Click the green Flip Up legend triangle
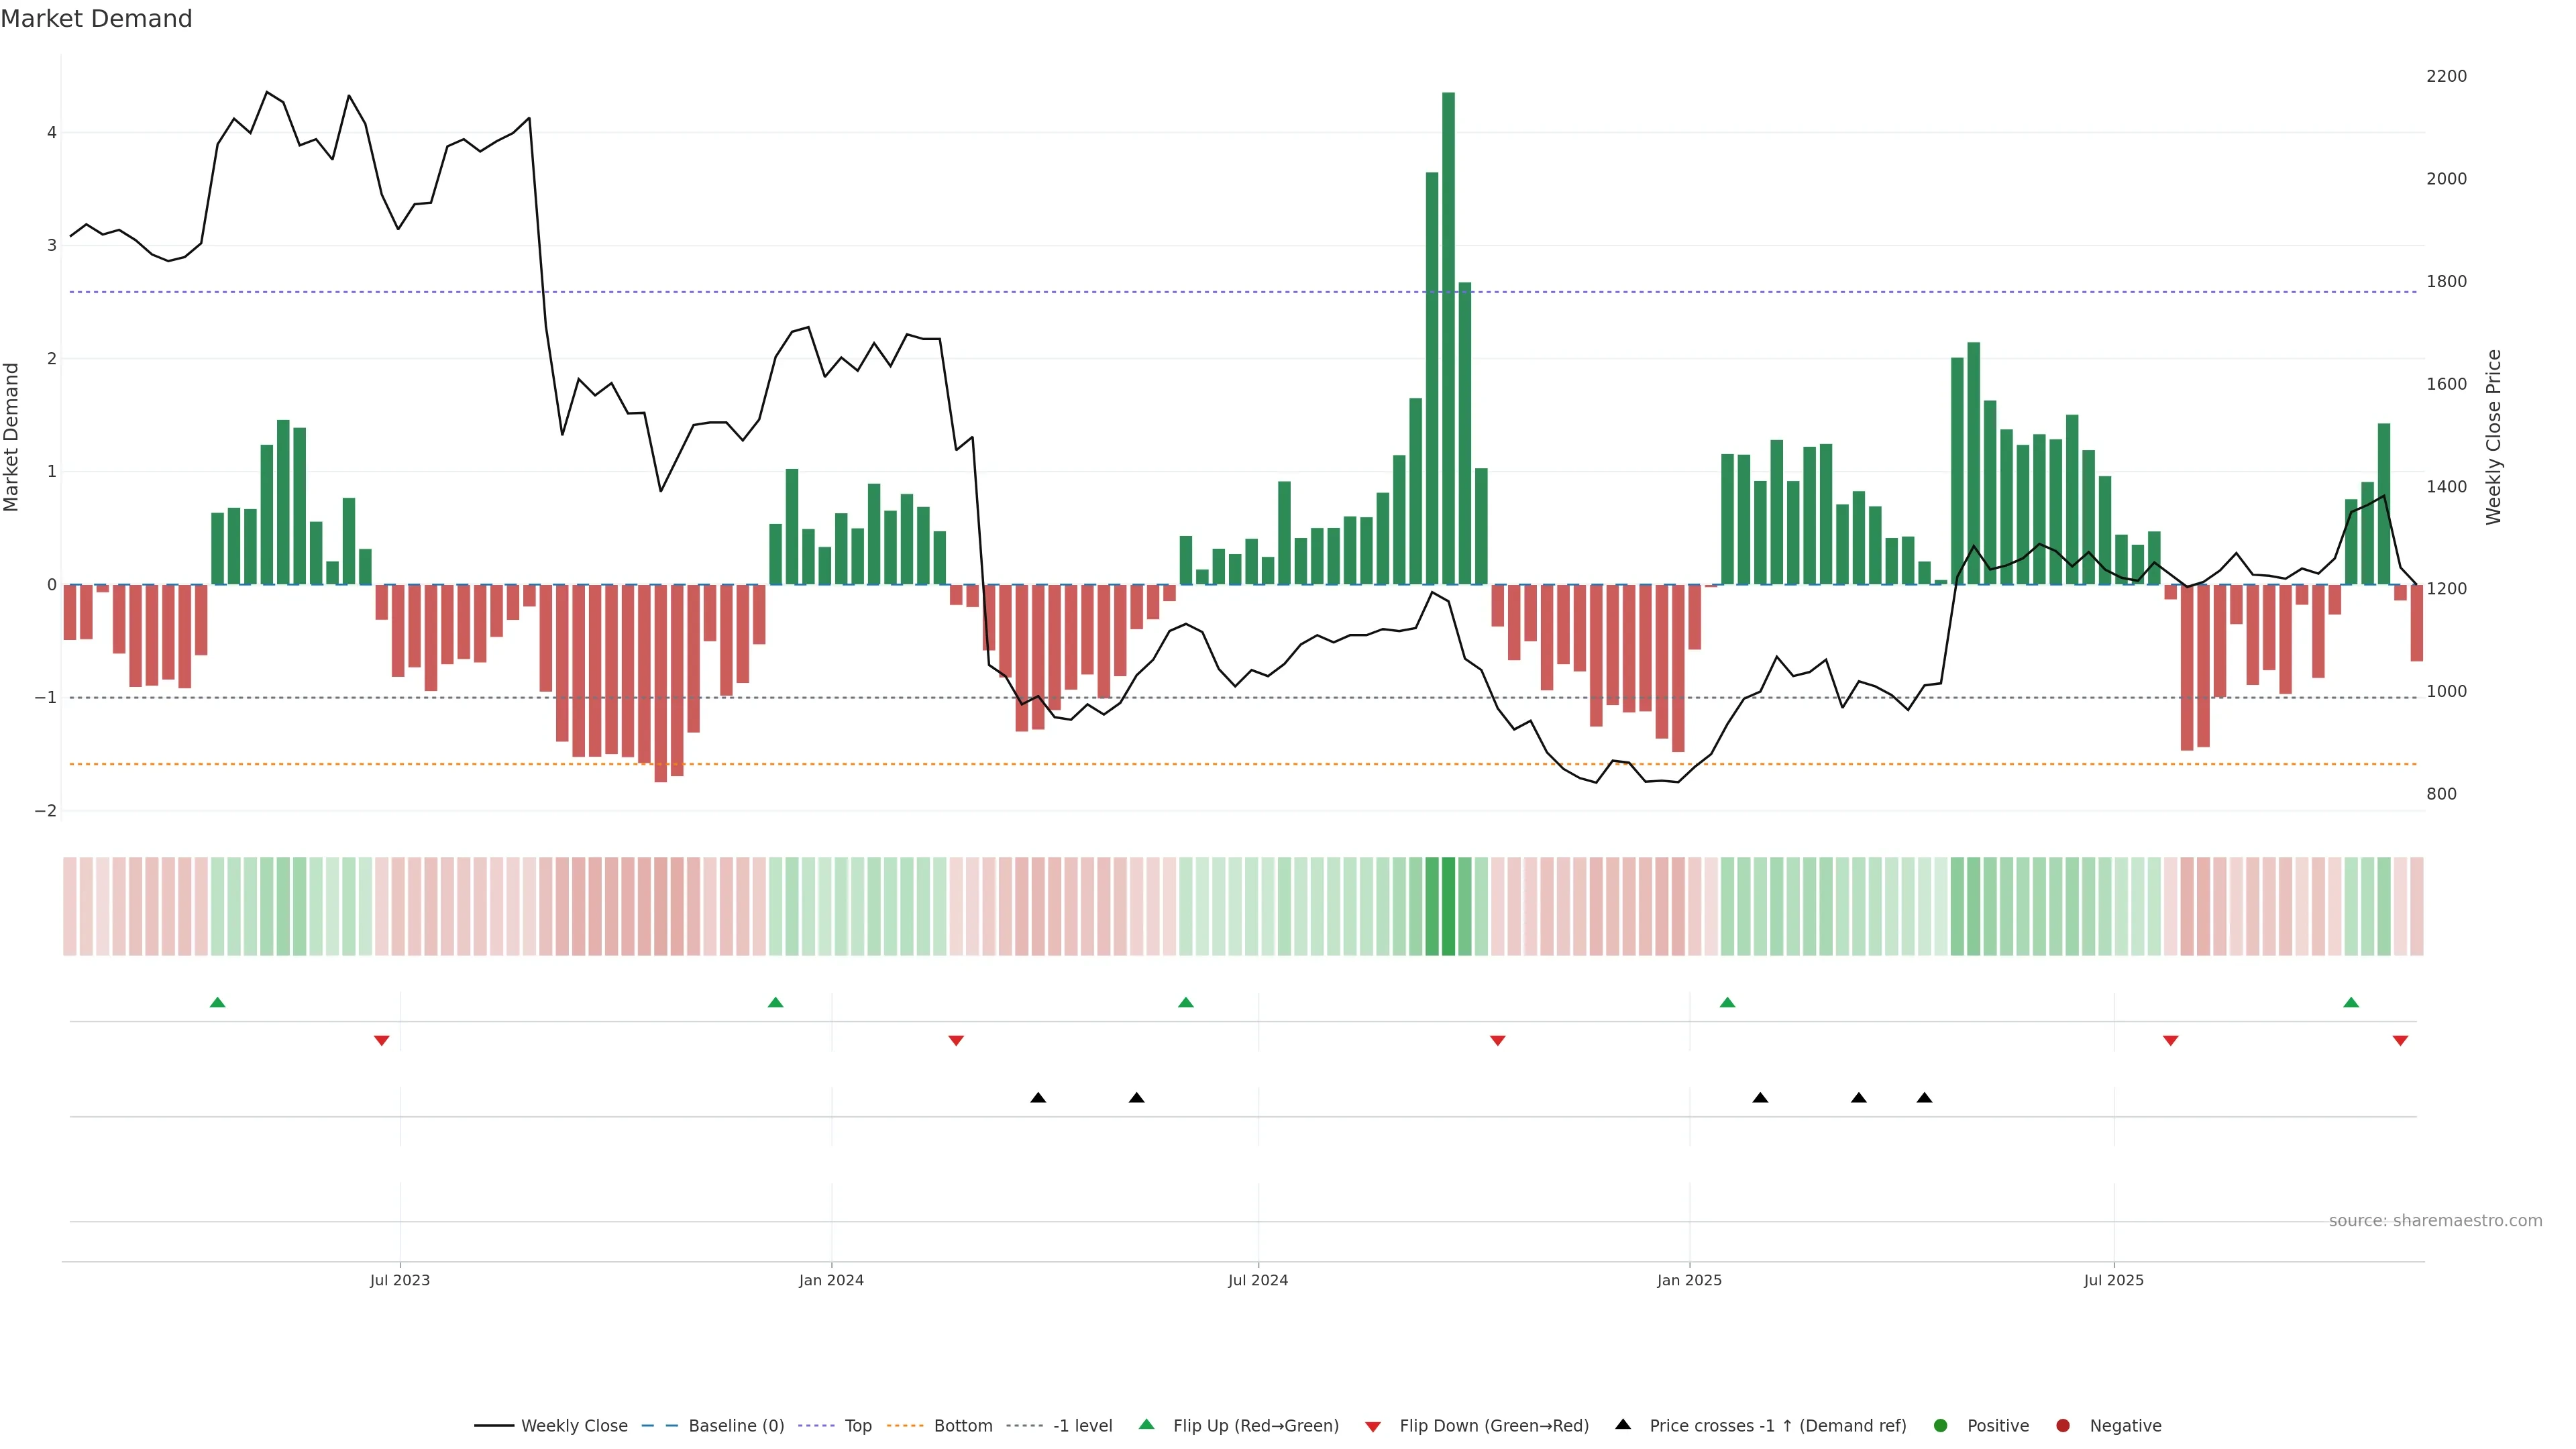This screenshot has height=1449, width=2576. (1147, 1424)
